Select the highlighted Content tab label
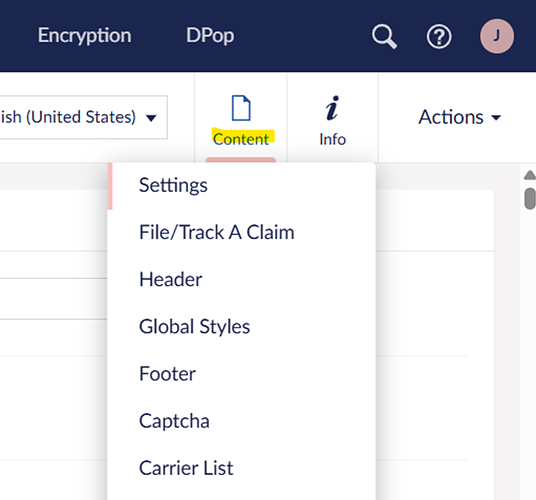The width and height of the screenshot is (536, 500). [x=241, y=139]
